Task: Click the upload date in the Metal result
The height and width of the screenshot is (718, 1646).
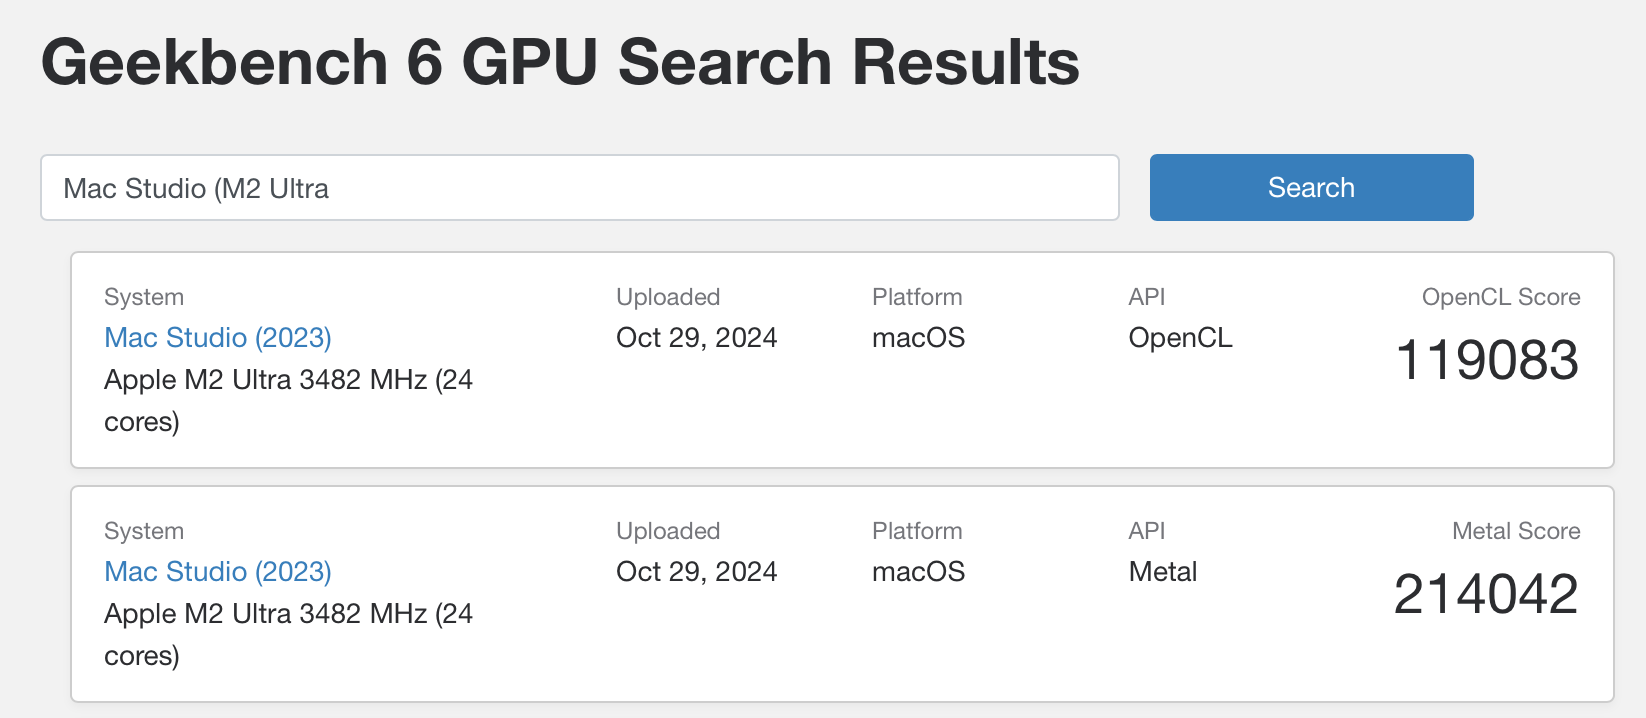Action: point(696,572)
